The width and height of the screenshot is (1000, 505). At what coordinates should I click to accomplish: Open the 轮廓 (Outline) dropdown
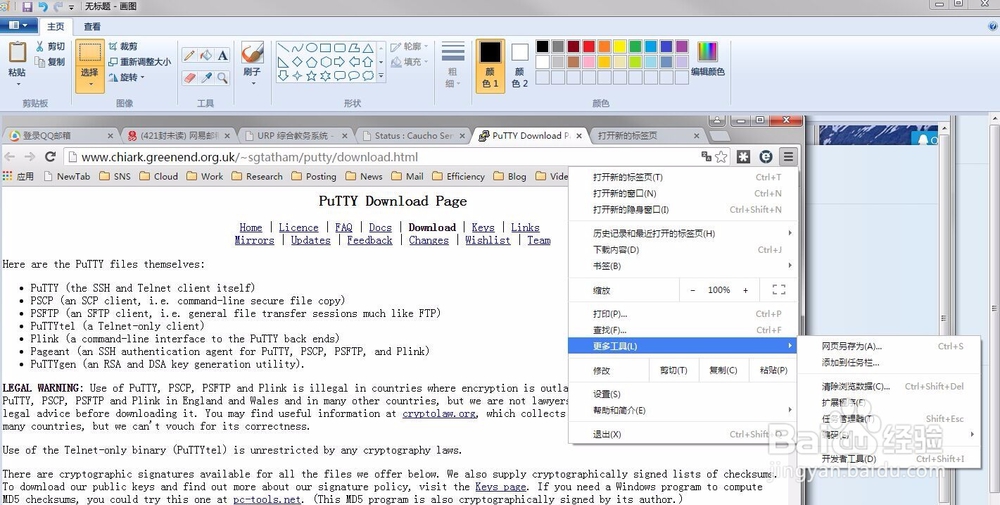pos(409,47)
